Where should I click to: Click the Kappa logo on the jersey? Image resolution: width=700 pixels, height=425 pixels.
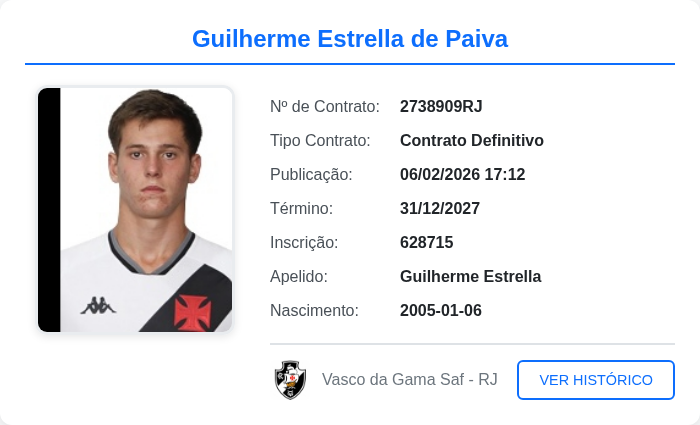98,305
